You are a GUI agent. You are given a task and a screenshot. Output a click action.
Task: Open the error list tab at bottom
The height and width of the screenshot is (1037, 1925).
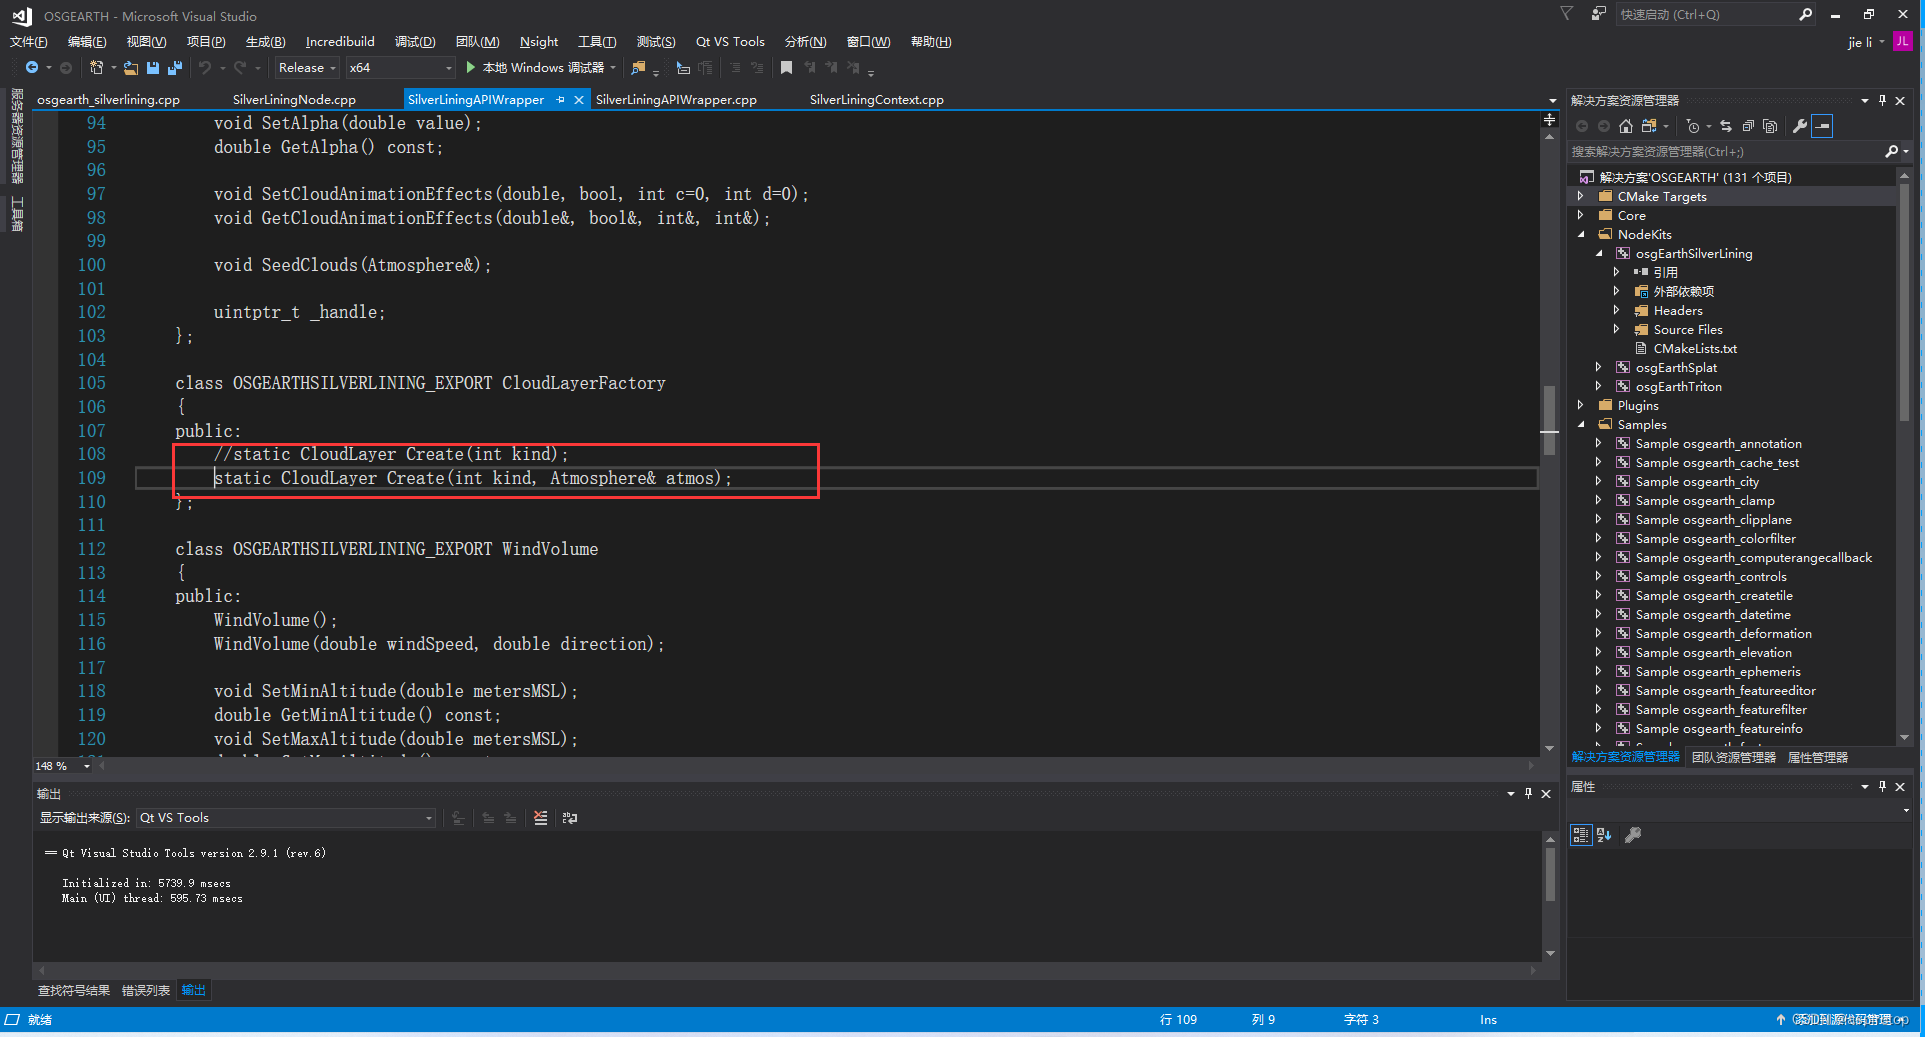(146, 991)
